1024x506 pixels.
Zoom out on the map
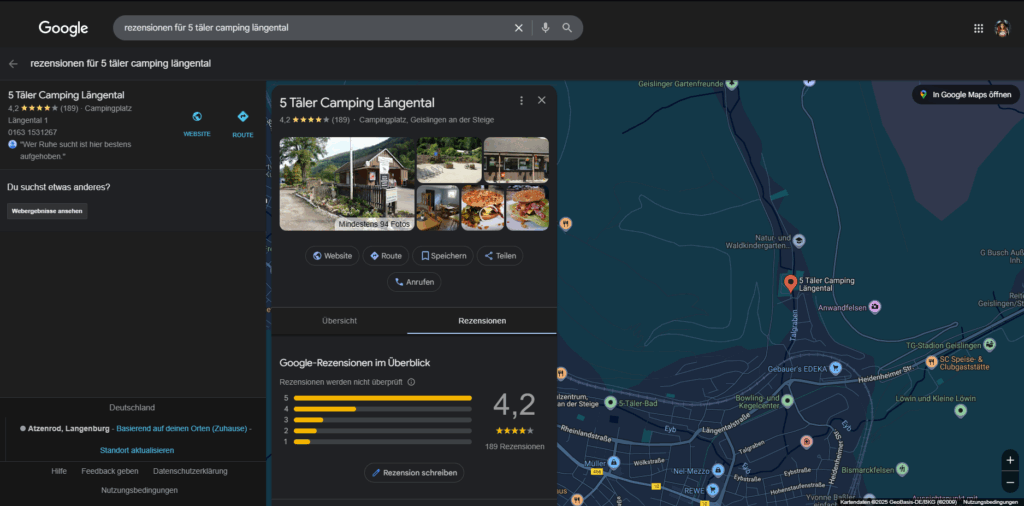pos(1010,482)
